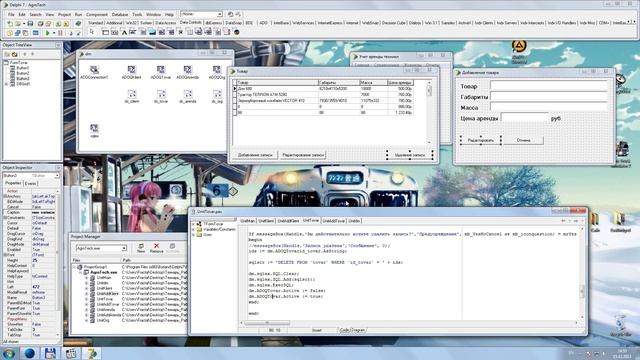Open dropdown arrow beside the Run button
Screen dimensions: 640x360
(x=54, y=33)
